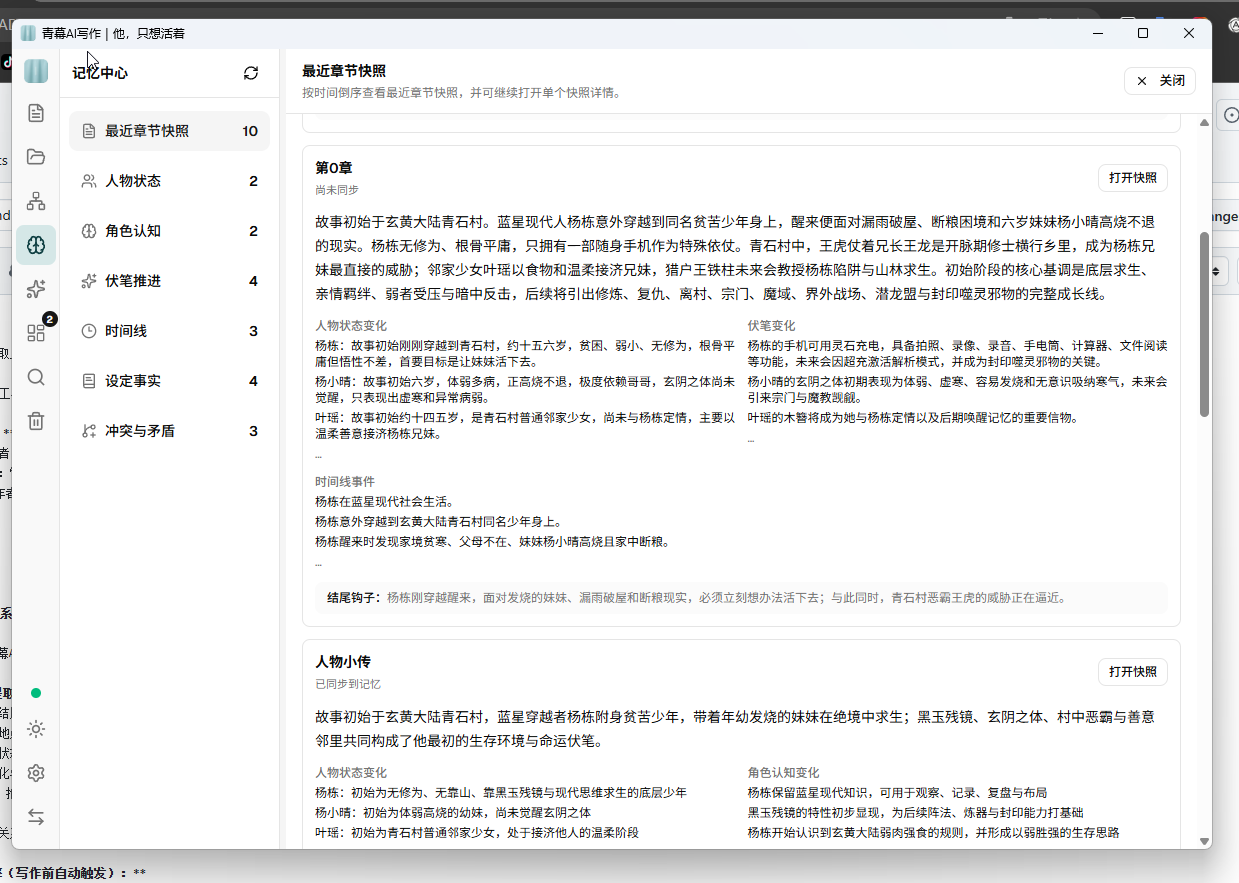
Task: Toggle the sun light theme icon
Action: pos(36,729)
